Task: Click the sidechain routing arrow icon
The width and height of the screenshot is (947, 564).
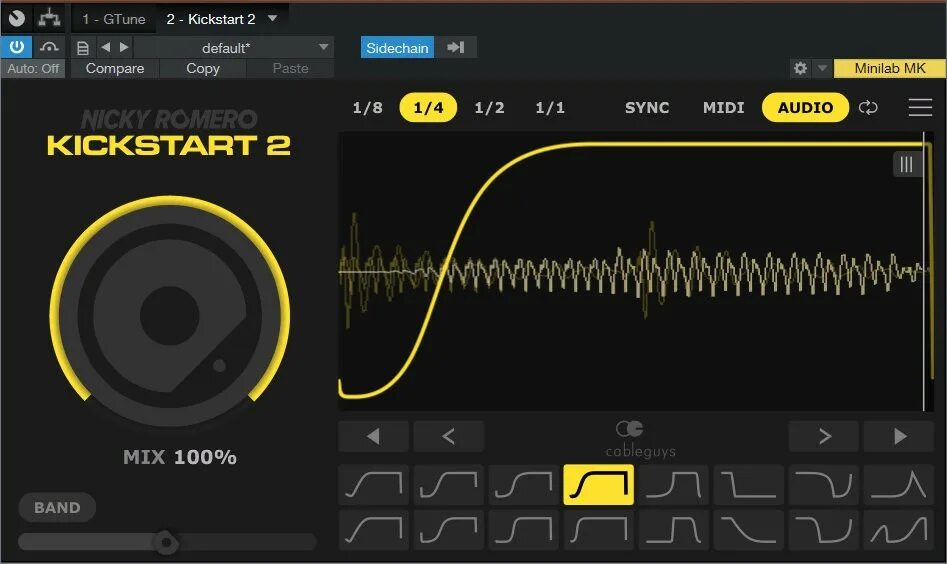Action: [455, 47]
